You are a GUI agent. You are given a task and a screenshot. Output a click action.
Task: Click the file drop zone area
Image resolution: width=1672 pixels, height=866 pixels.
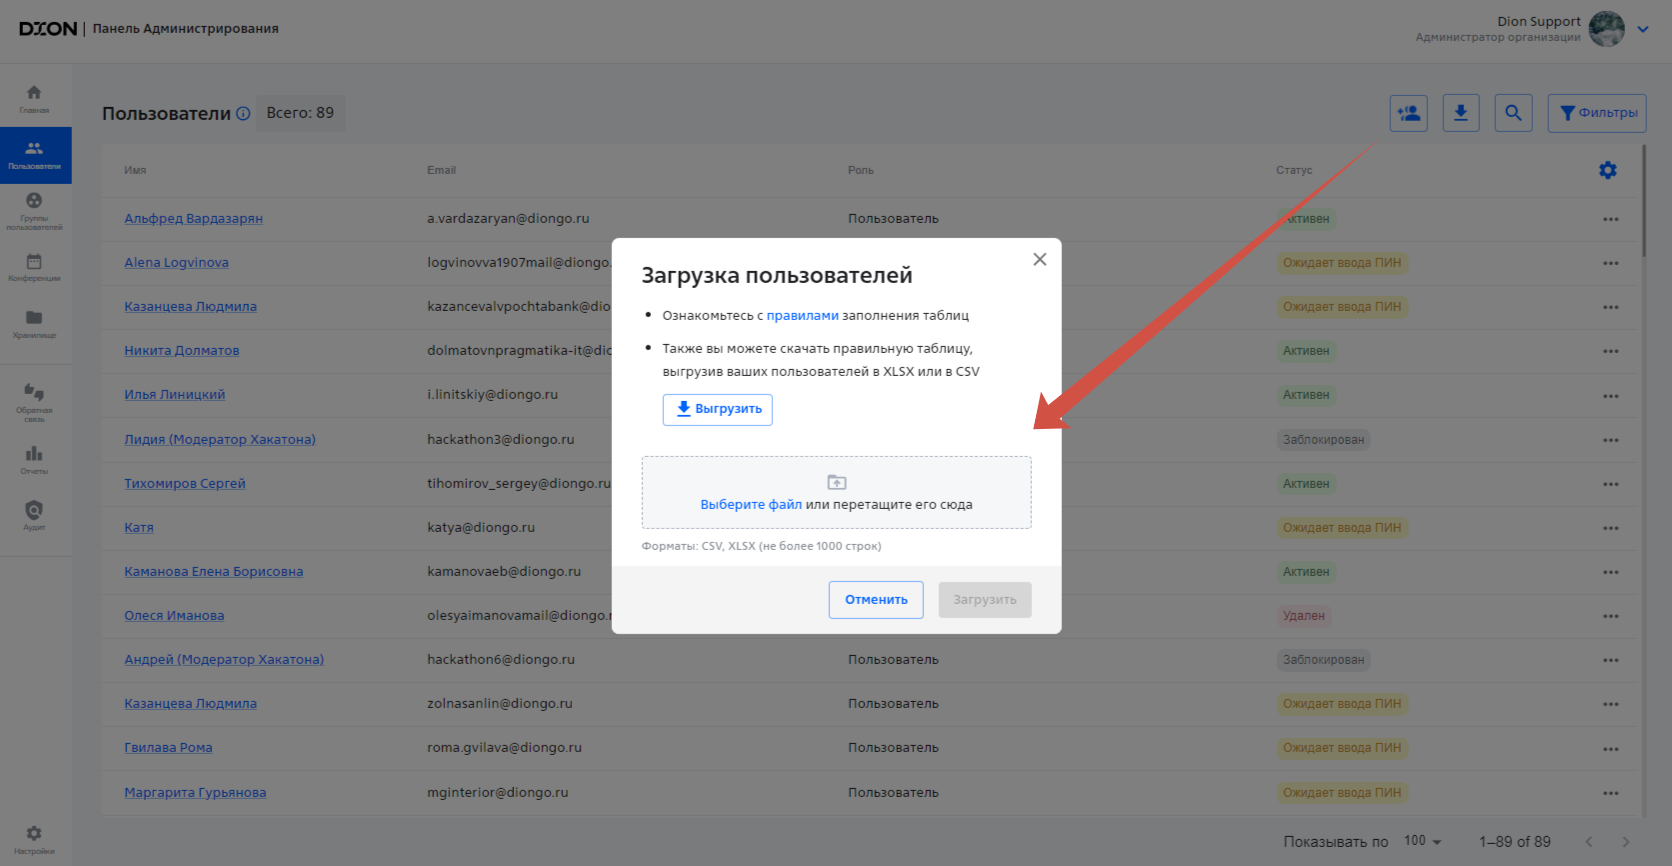(836, 493)
